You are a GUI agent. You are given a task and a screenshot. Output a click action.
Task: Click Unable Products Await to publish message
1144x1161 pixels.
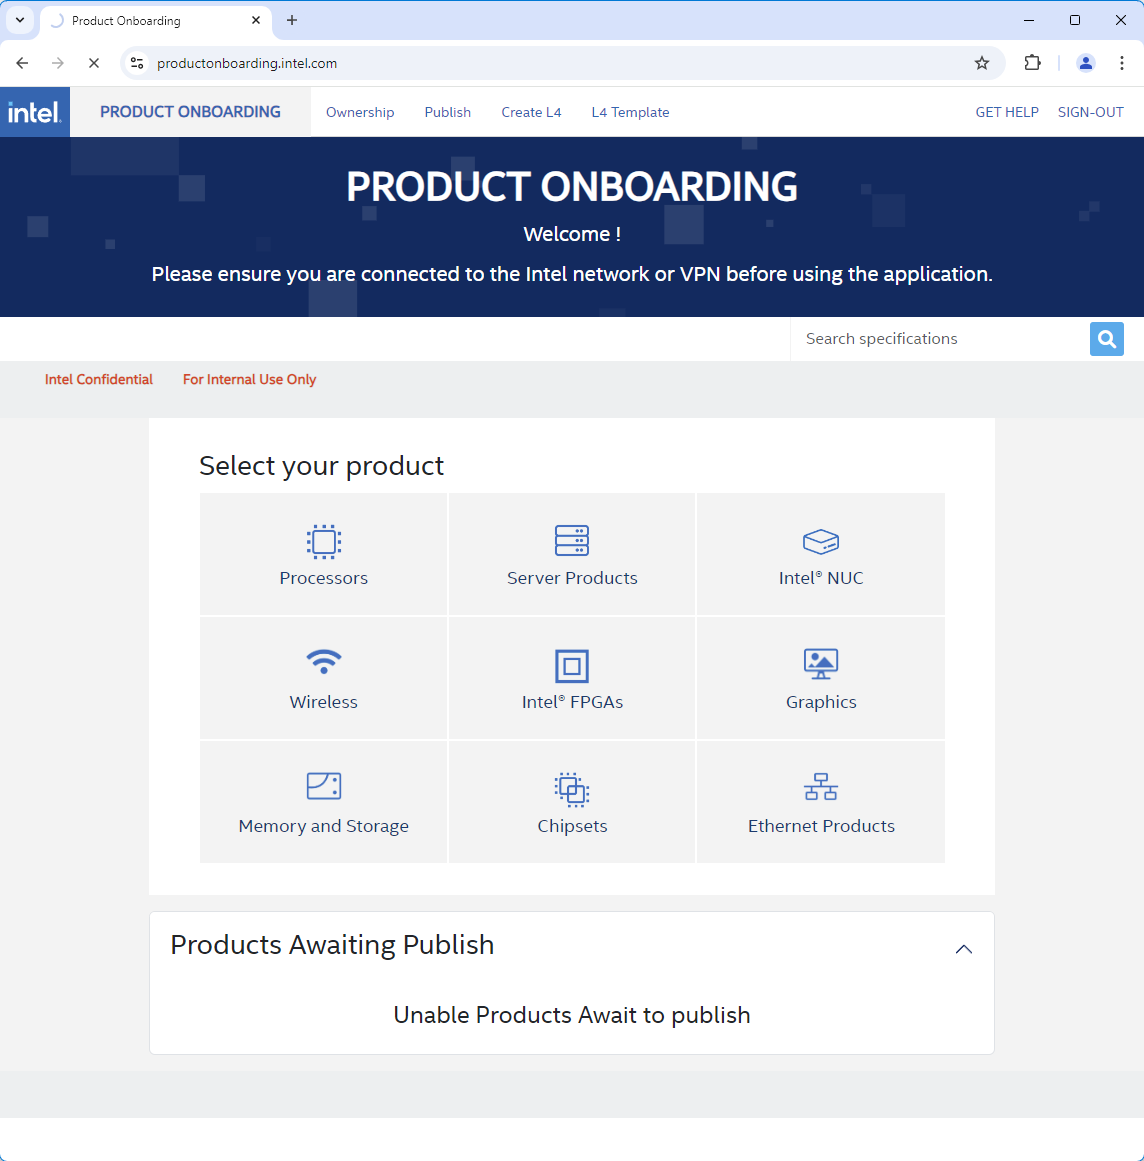pyautogui.click(x=572, y=1015)
